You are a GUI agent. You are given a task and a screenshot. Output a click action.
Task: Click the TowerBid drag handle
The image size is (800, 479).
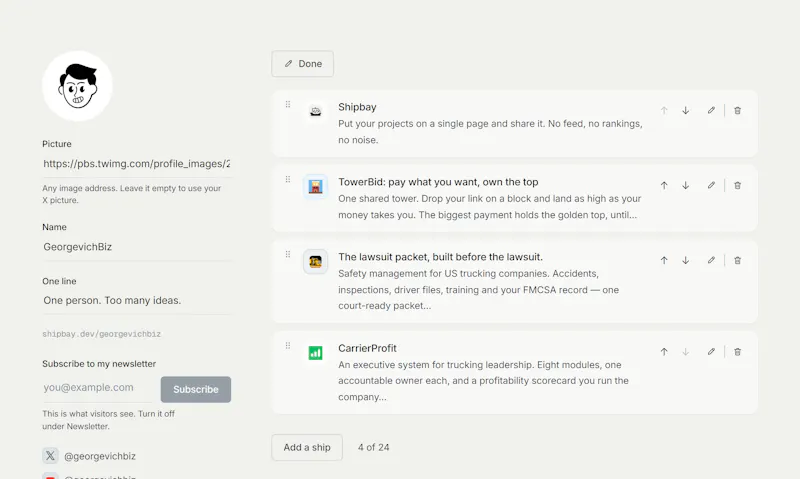pos(288,180)
